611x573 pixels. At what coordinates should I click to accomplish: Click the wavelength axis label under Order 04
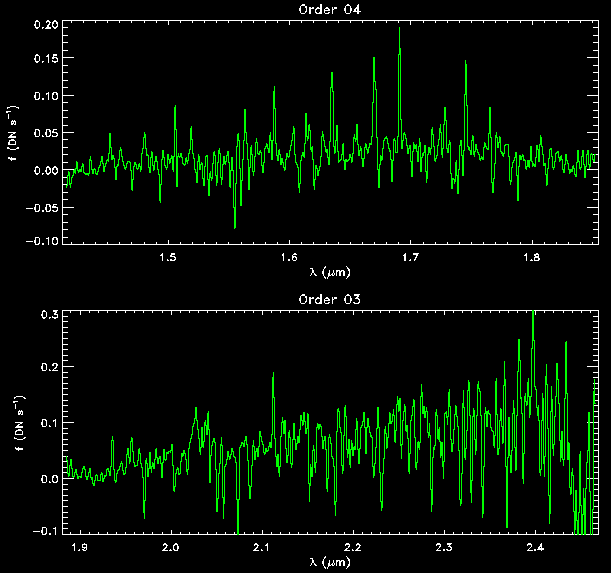click(x=330, y=272)
